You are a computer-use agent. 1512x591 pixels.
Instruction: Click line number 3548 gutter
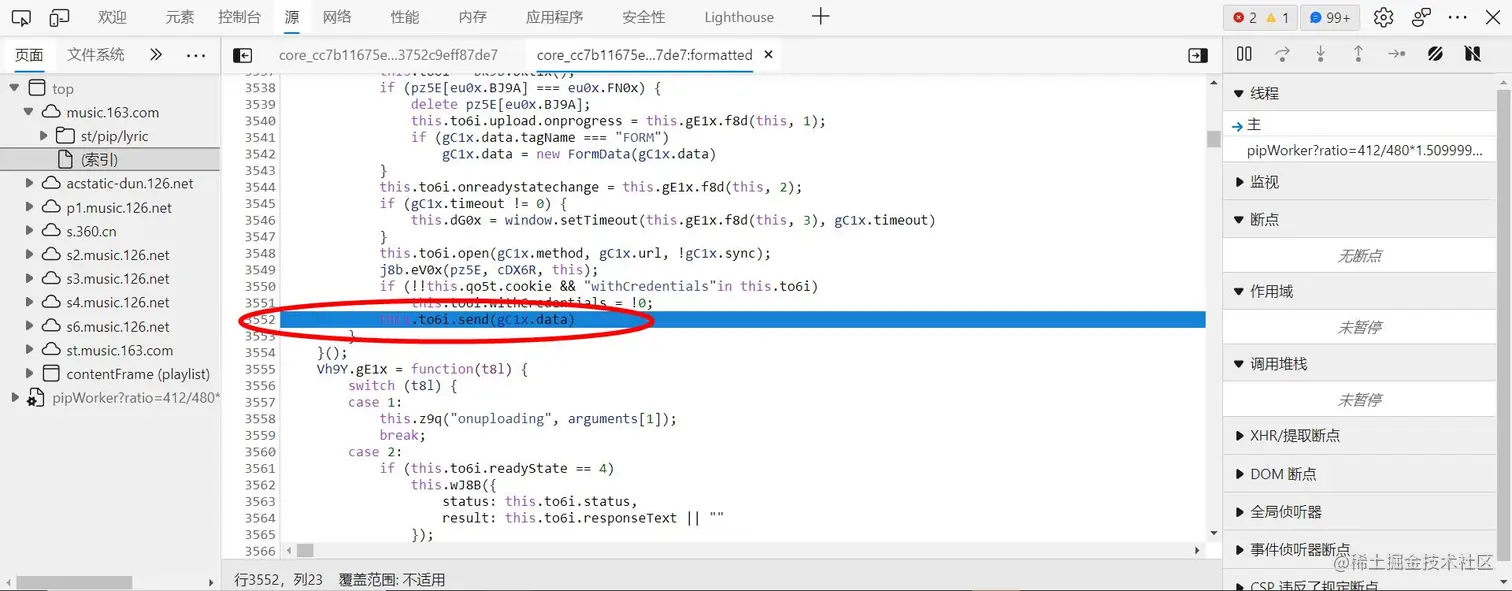(259, 253)
